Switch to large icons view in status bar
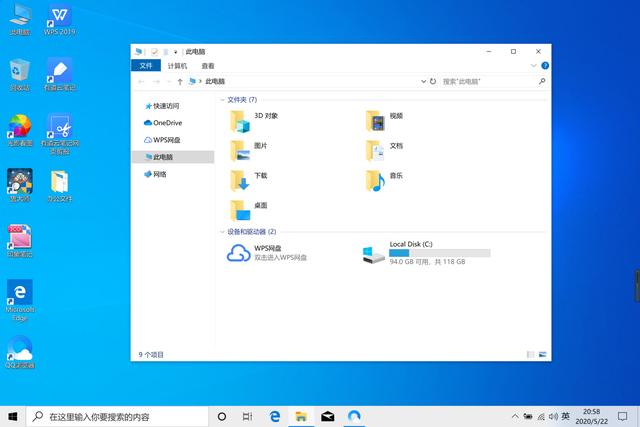 point(542,354)
